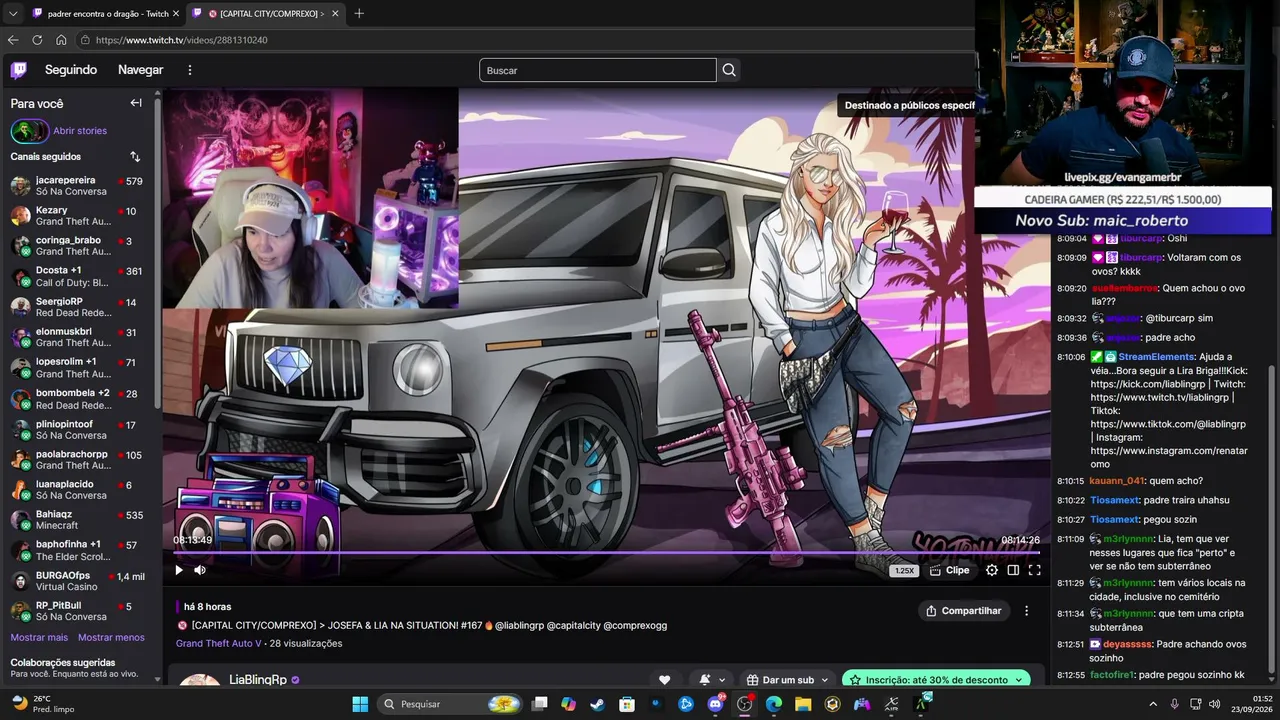The image size is (1280, 720).
Task: Open the LiaBlingRp channel name
Action: (x=258, y=680)
